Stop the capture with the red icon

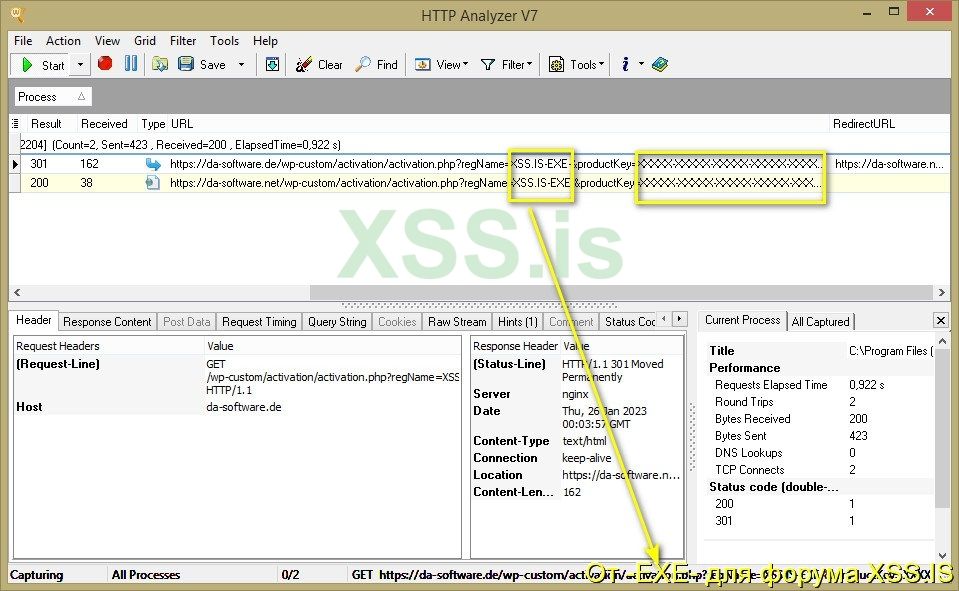tap(104, 64)
